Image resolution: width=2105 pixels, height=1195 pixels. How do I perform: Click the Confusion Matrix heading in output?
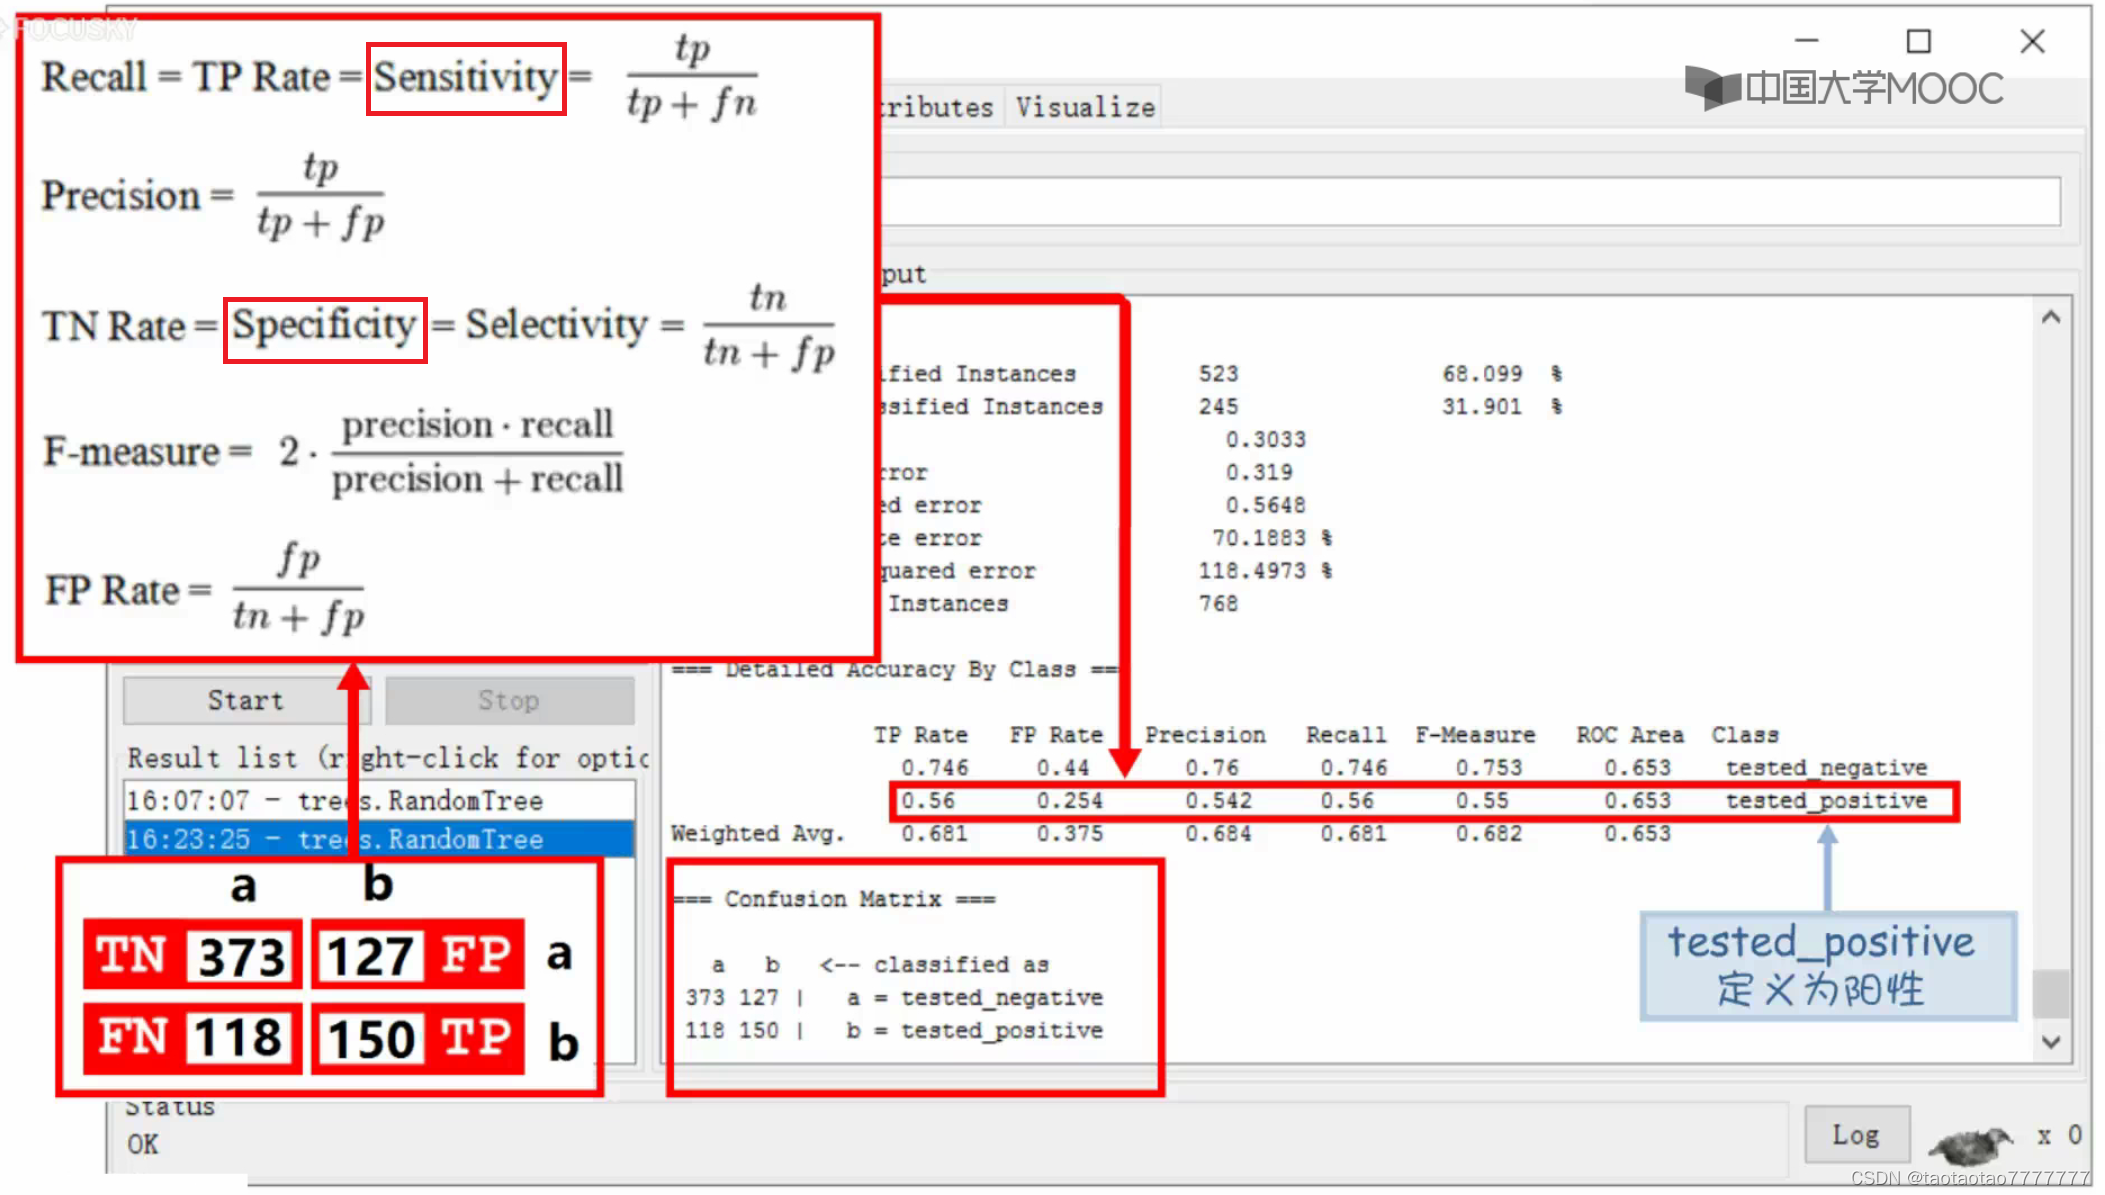[x=833, y=899]
